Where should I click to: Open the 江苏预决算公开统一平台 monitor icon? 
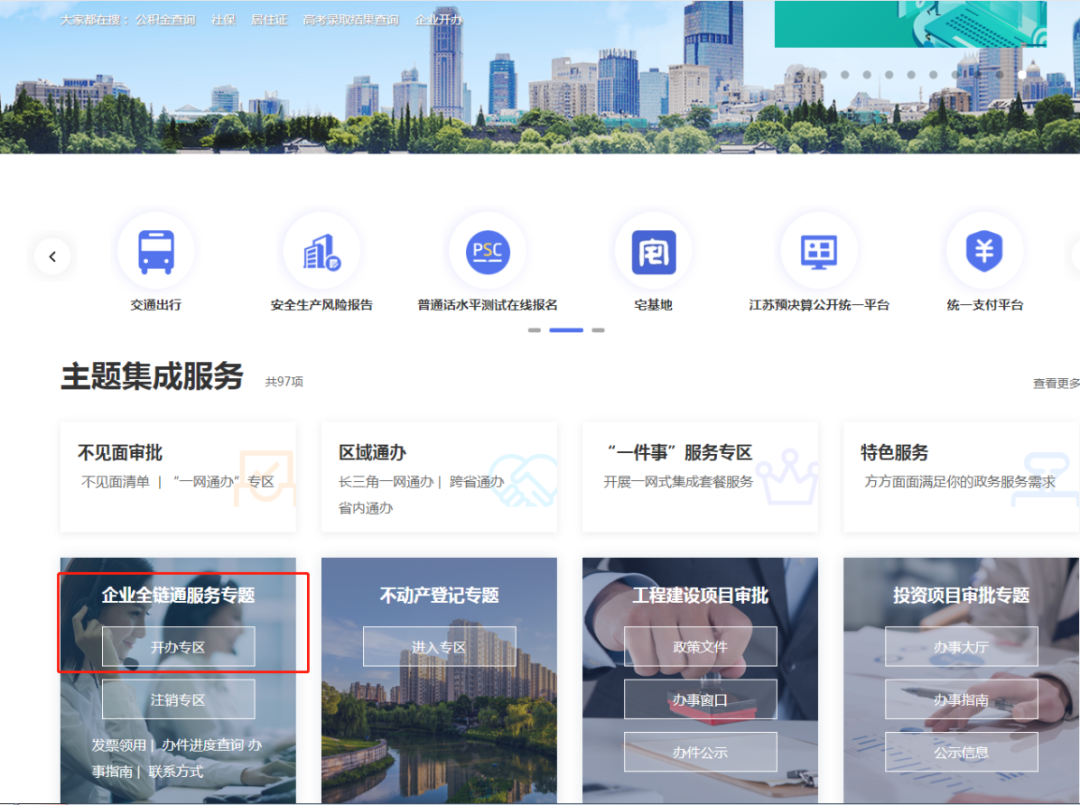(x=818, y=252)
